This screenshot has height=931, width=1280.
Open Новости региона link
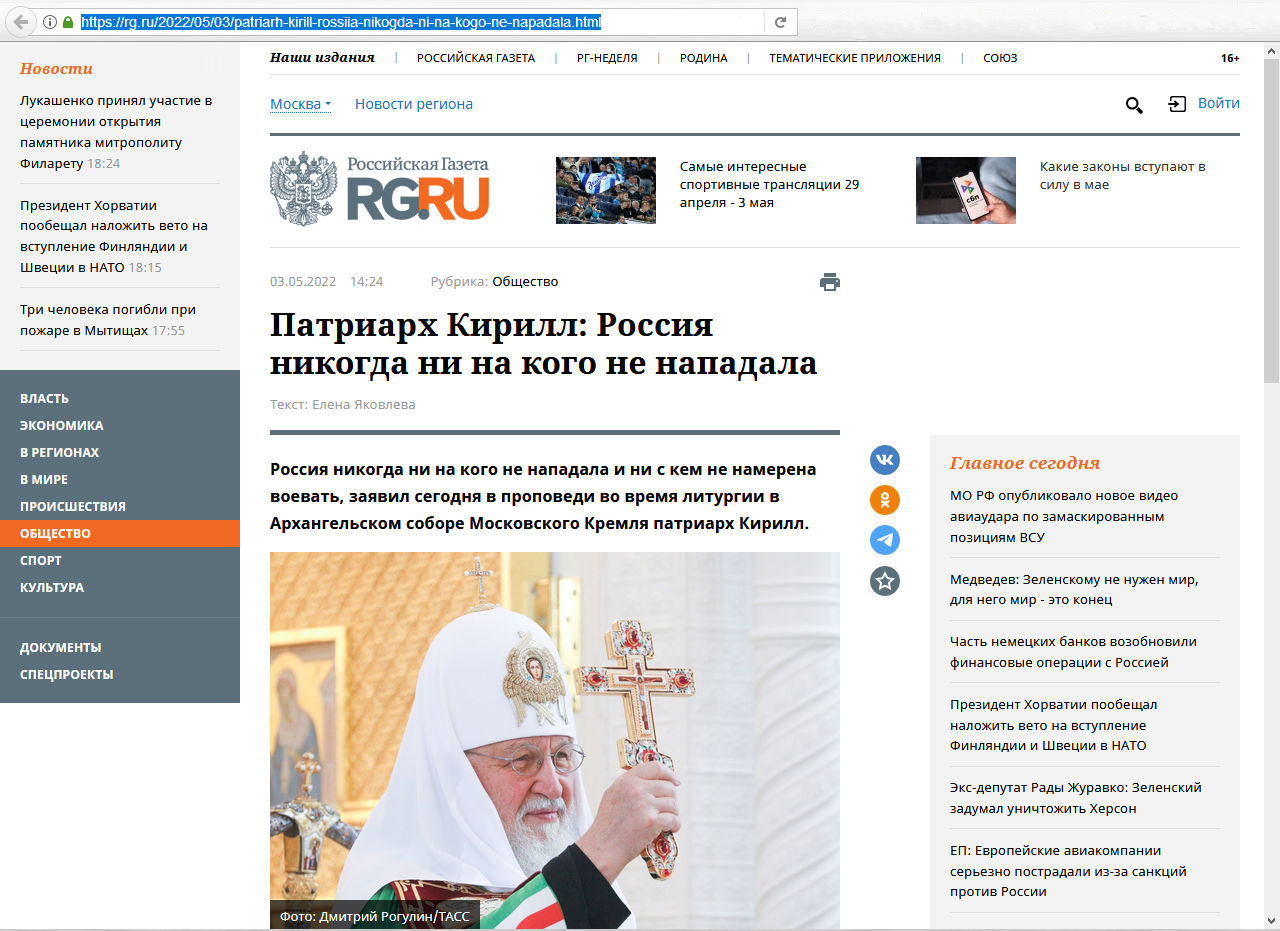click(x=413, y=104)
